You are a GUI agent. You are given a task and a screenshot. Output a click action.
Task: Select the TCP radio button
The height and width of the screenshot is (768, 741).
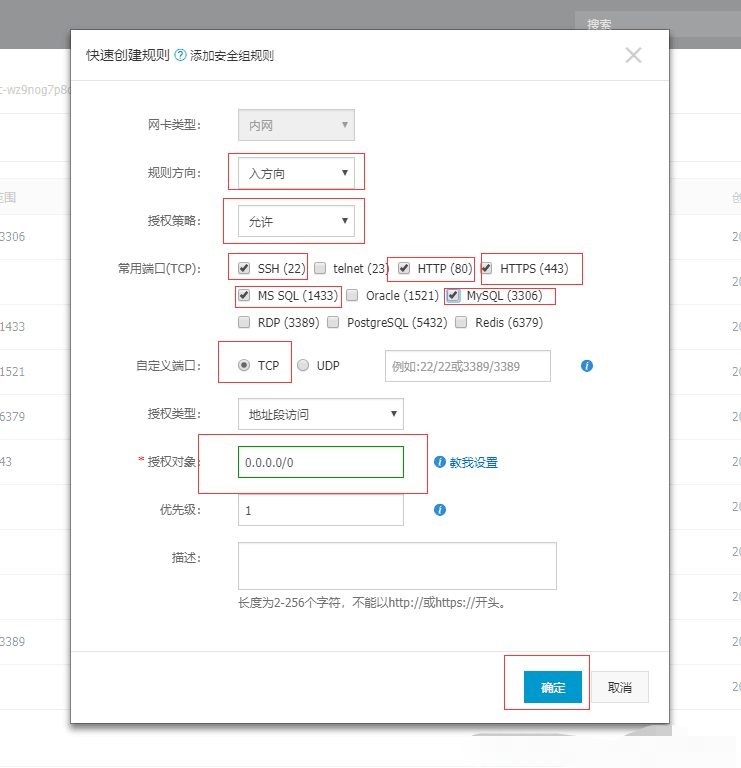tap(244, 366)
